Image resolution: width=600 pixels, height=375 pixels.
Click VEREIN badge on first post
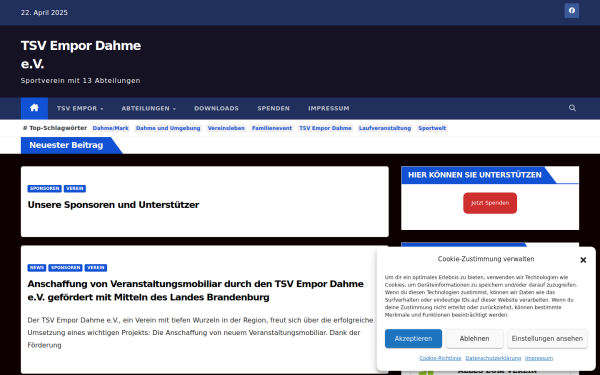click(75, 189)
